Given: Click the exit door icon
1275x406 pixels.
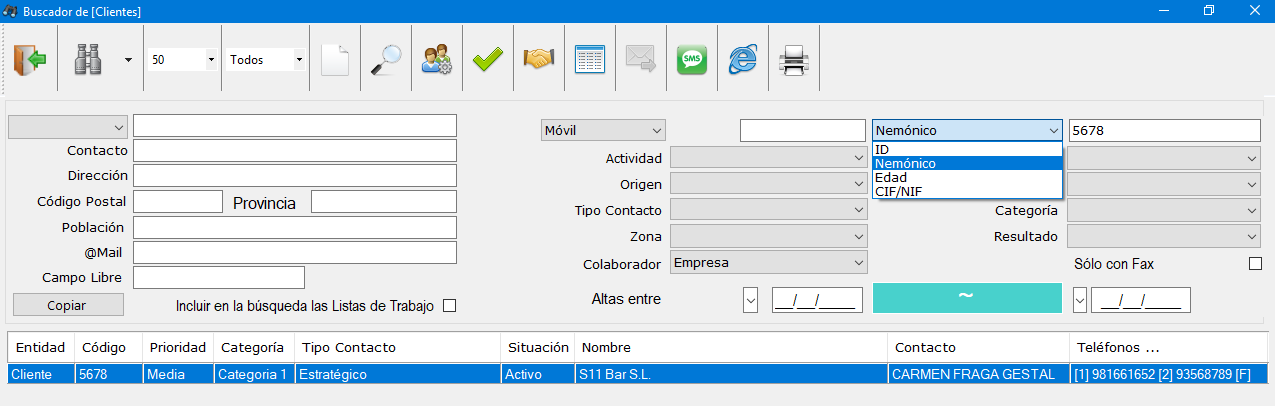Looking at the screenshot, I should 30,60.
